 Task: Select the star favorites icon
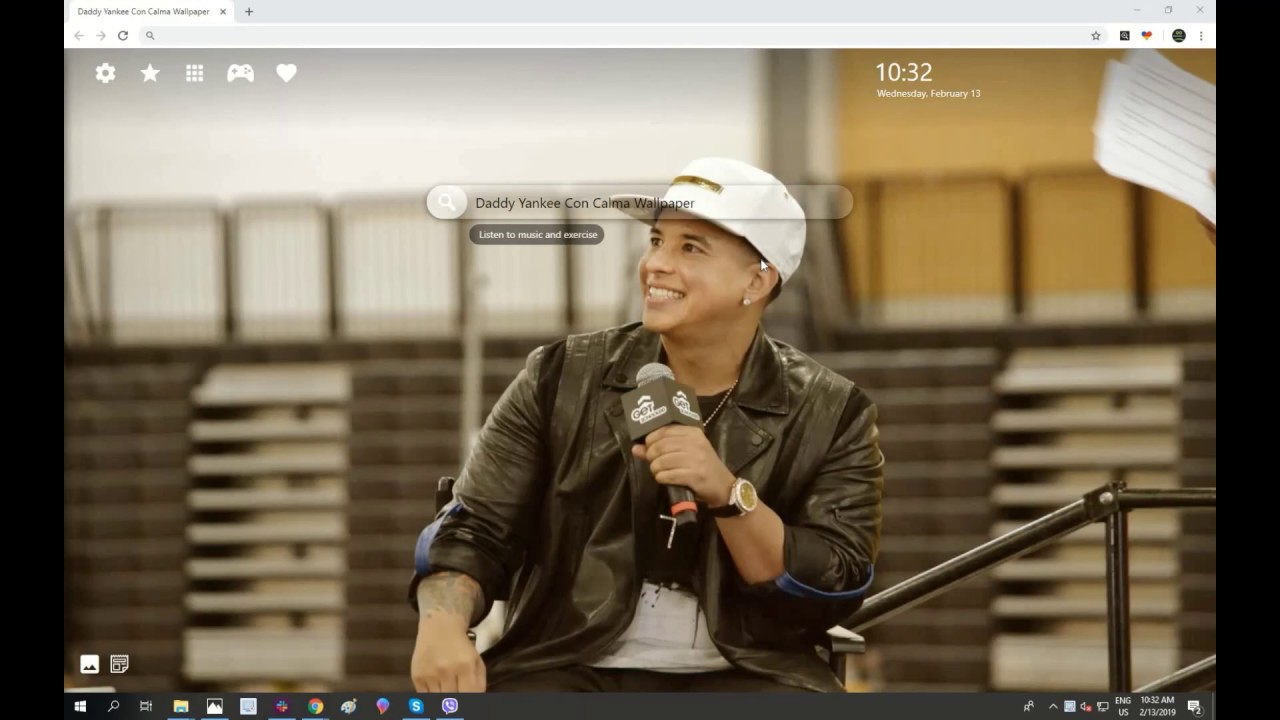click(x=149, y=72)
